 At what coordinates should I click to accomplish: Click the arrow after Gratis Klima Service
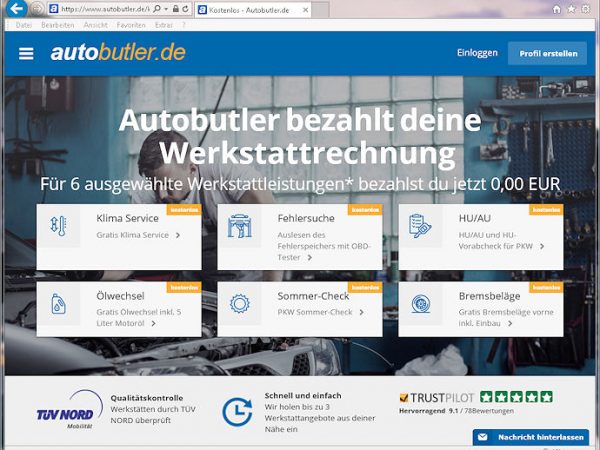point(178,235)
